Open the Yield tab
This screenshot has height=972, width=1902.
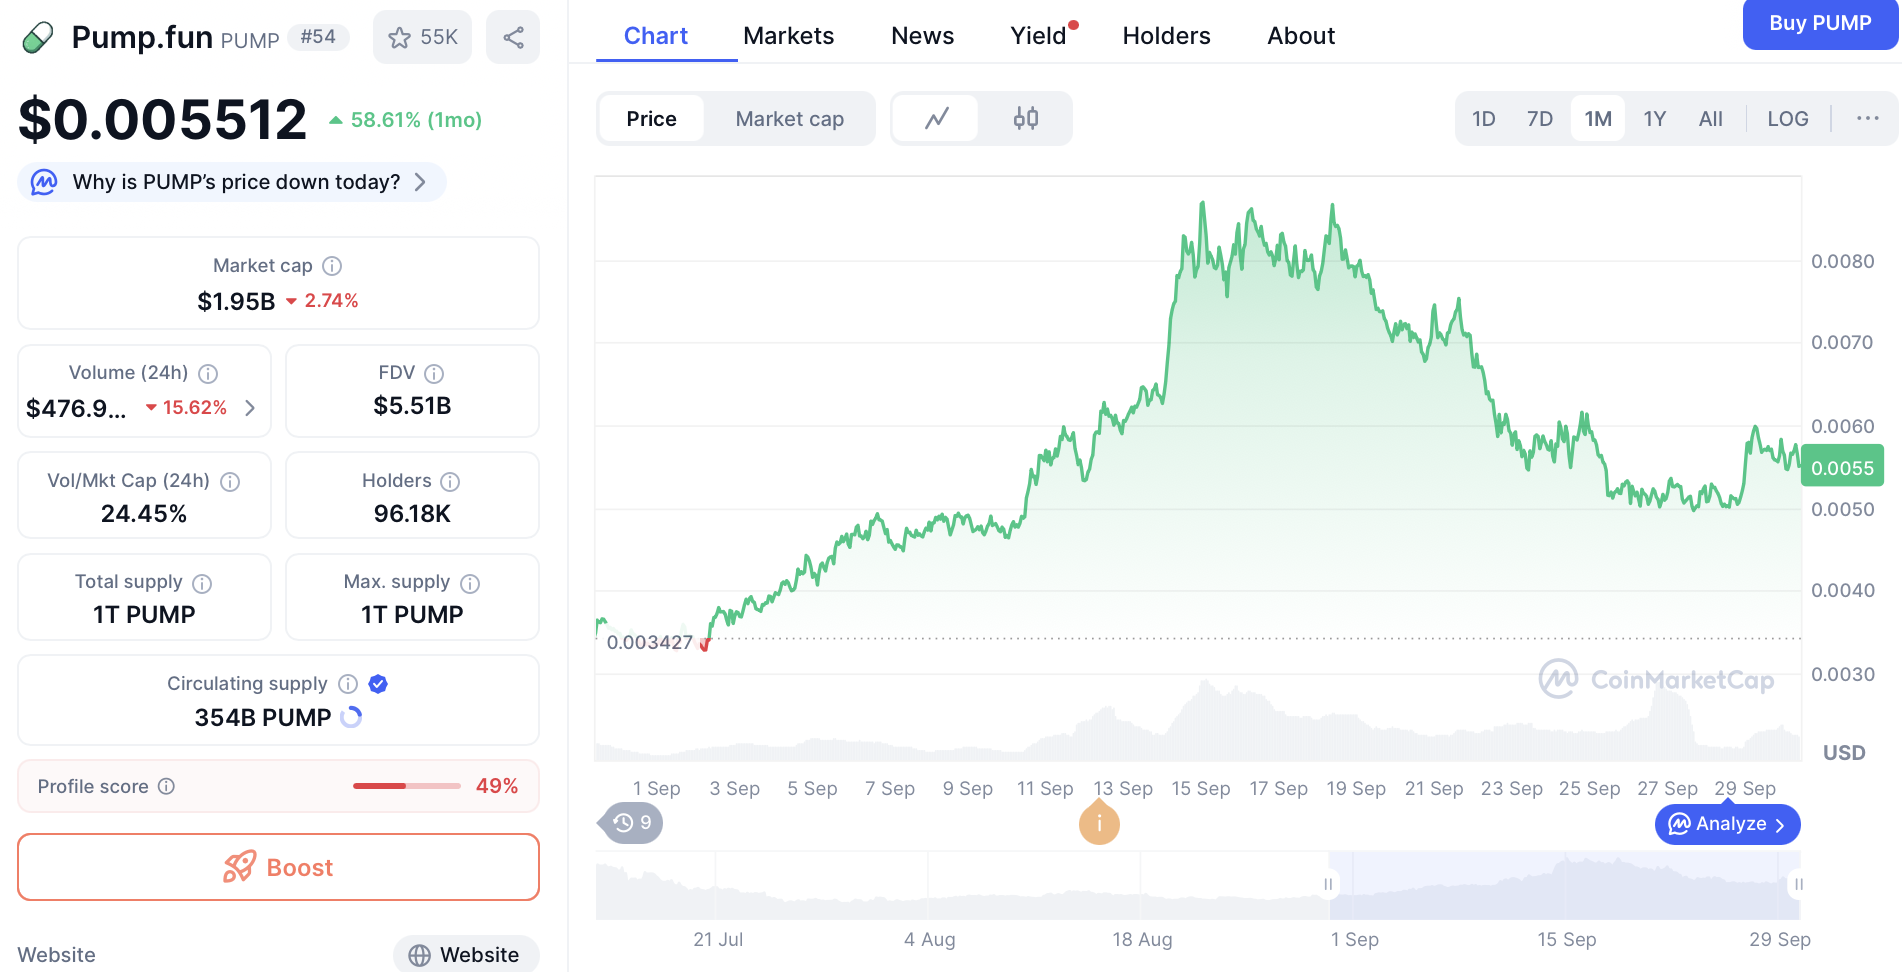pyautogui.click(x=1039, y=36)
